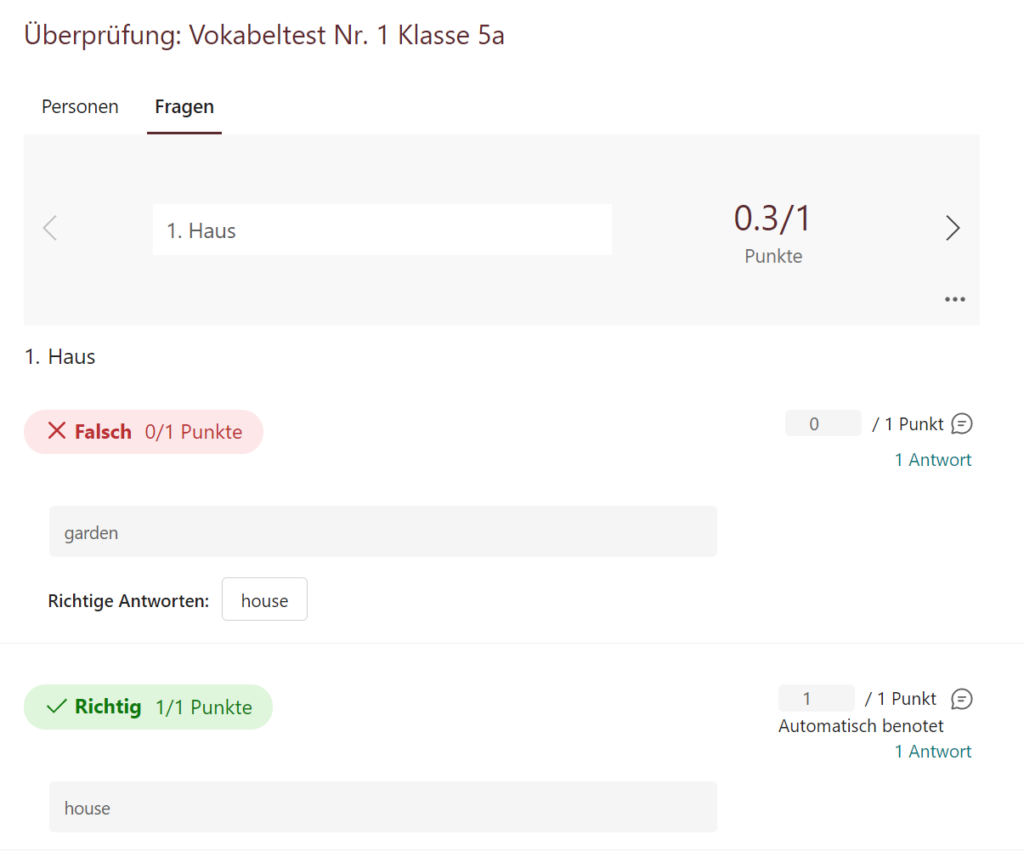Click the previous question arrow
Image resolution: width=1024 pixels, height=863 pixels.
(50, 228)
